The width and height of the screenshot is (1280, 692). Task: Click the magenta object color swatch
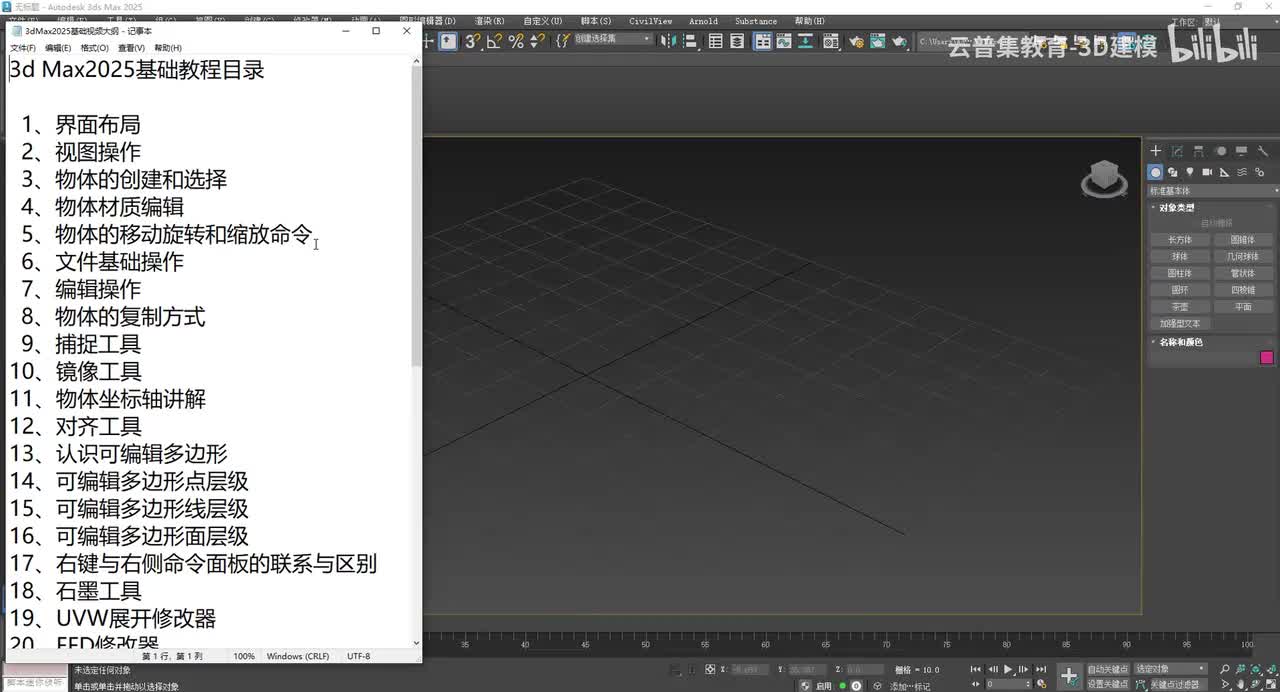point(1267,358)
